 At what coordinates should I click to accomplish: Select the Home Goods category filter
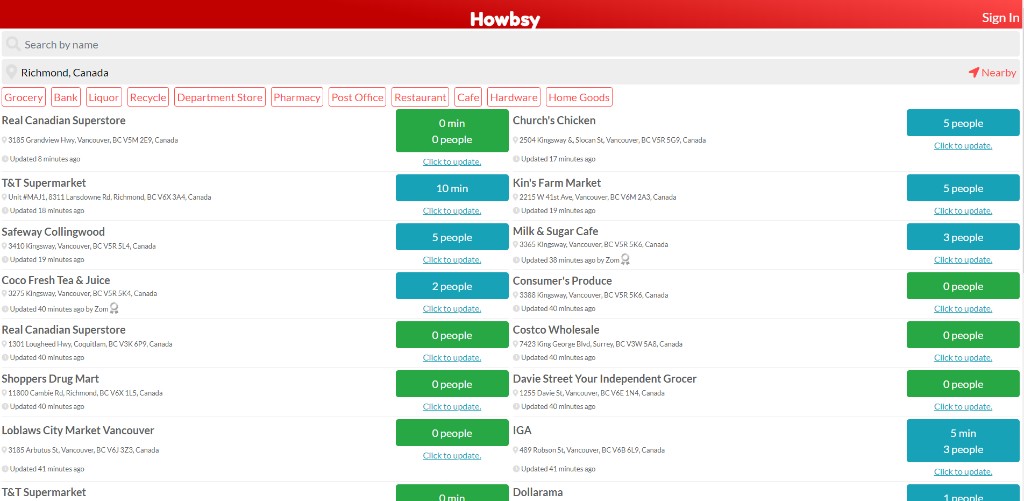[579, 98]
